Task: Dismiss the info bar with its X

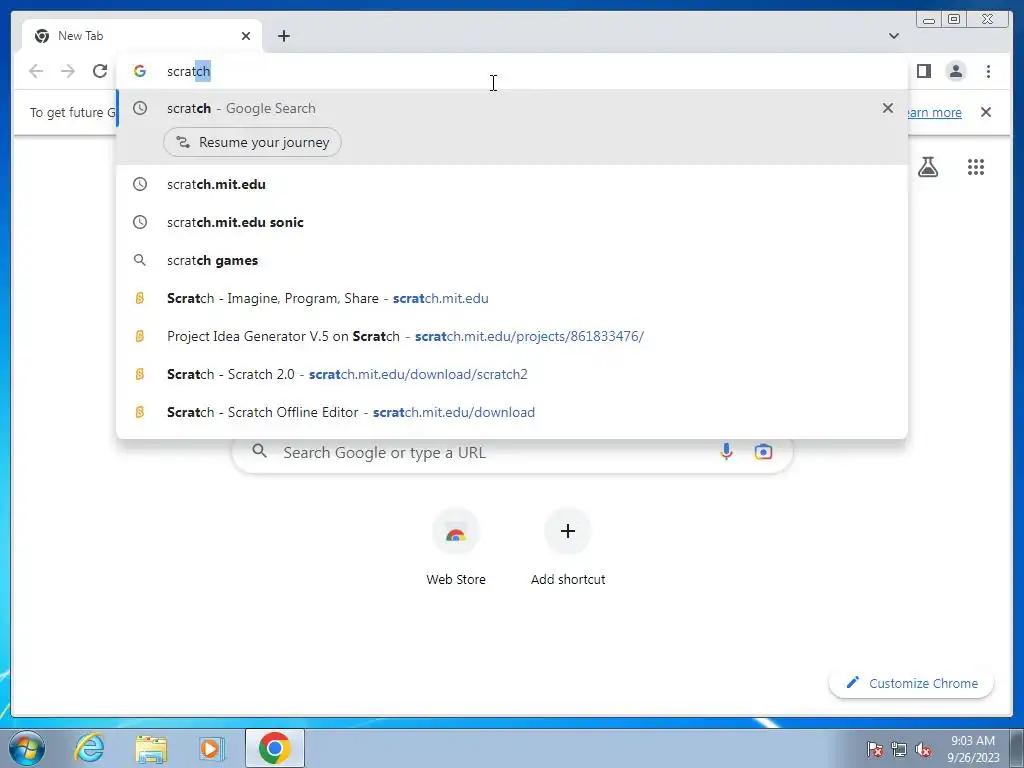Action: (x=986, y=112)
